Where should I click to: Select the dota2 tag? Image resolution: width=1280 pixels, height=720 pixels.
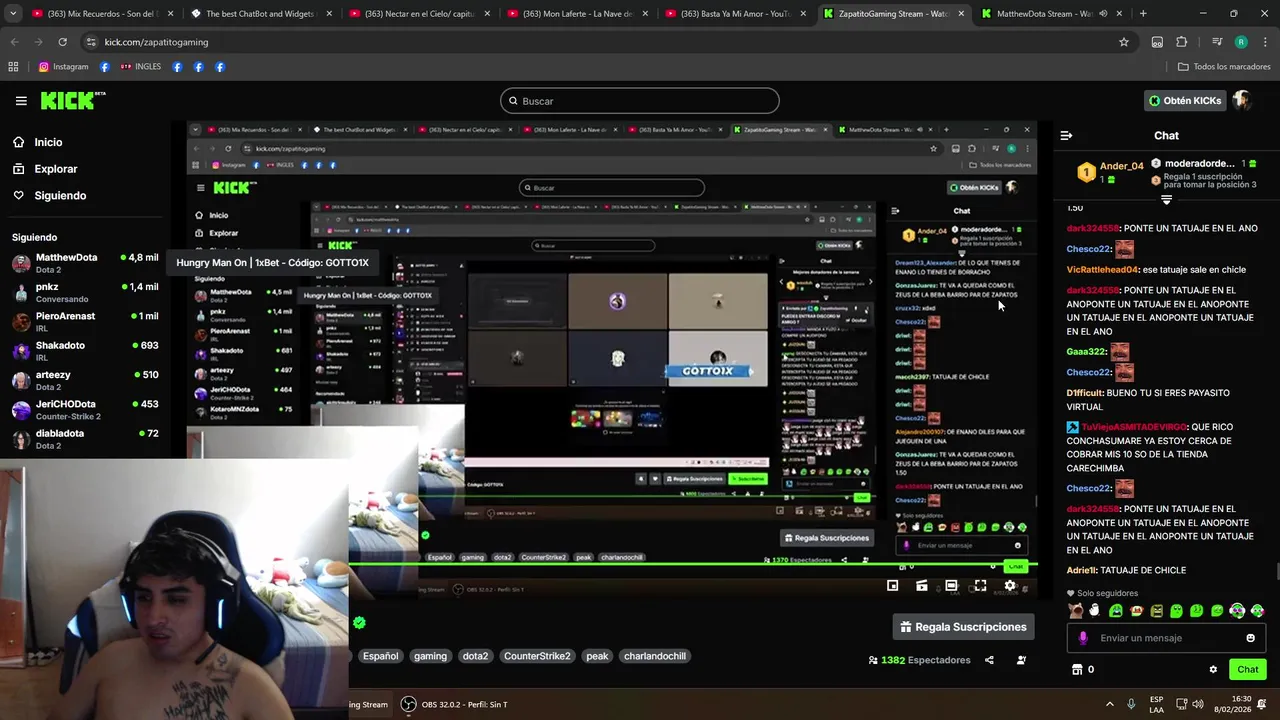475,656
